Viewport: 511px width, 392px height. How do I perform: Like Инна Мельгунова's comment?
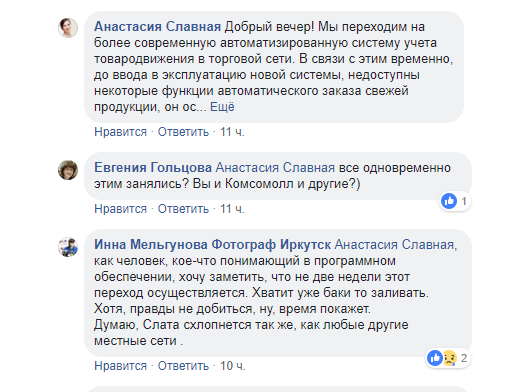tap(120, 366)
